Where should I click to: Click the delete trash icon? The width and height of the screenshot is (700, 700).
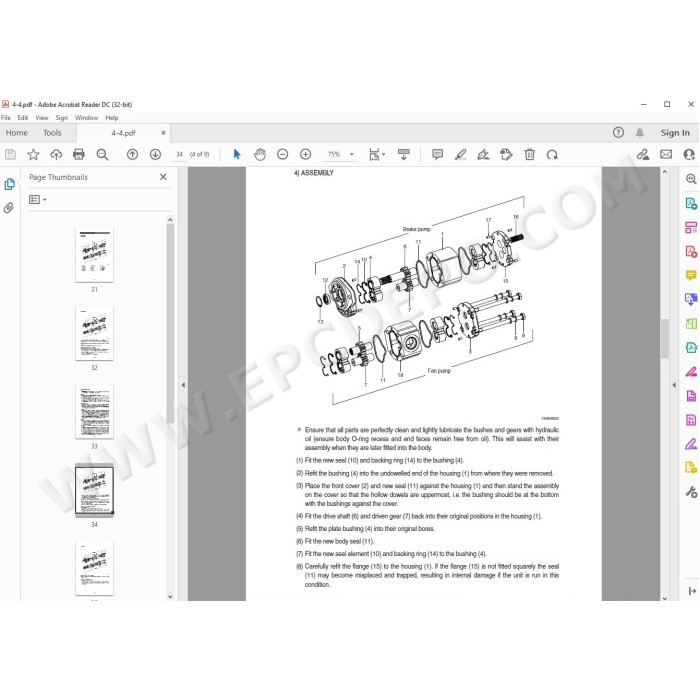529,154
